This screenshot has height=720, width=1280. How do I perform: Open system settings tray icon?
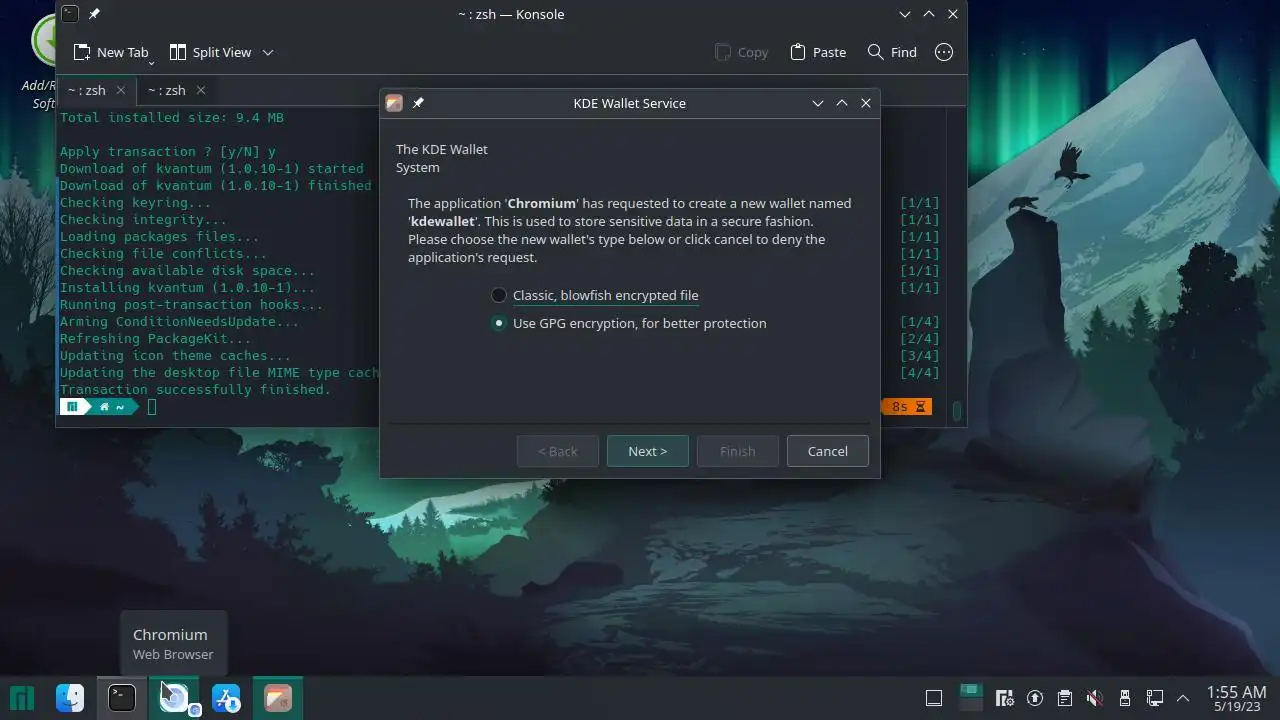[x=1006, y=698]
